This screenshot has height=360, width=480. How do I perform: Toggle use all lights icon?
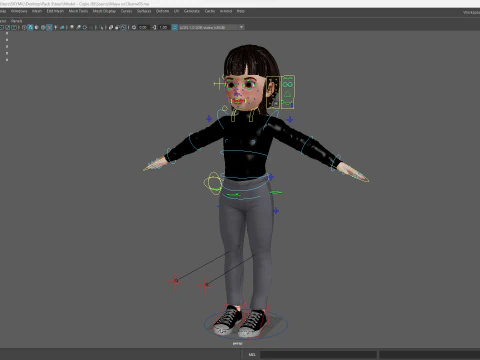(56, 27)
